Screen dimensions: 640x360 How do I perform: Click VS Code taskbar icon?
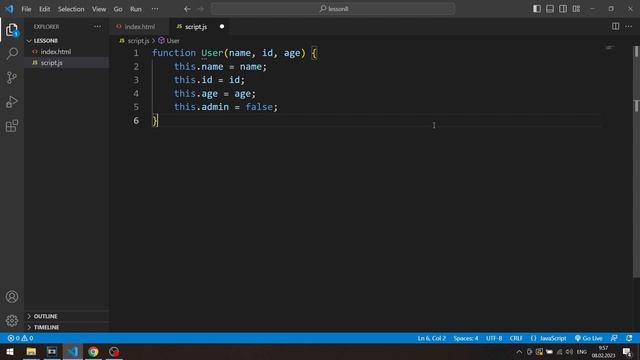click(73, 351)
